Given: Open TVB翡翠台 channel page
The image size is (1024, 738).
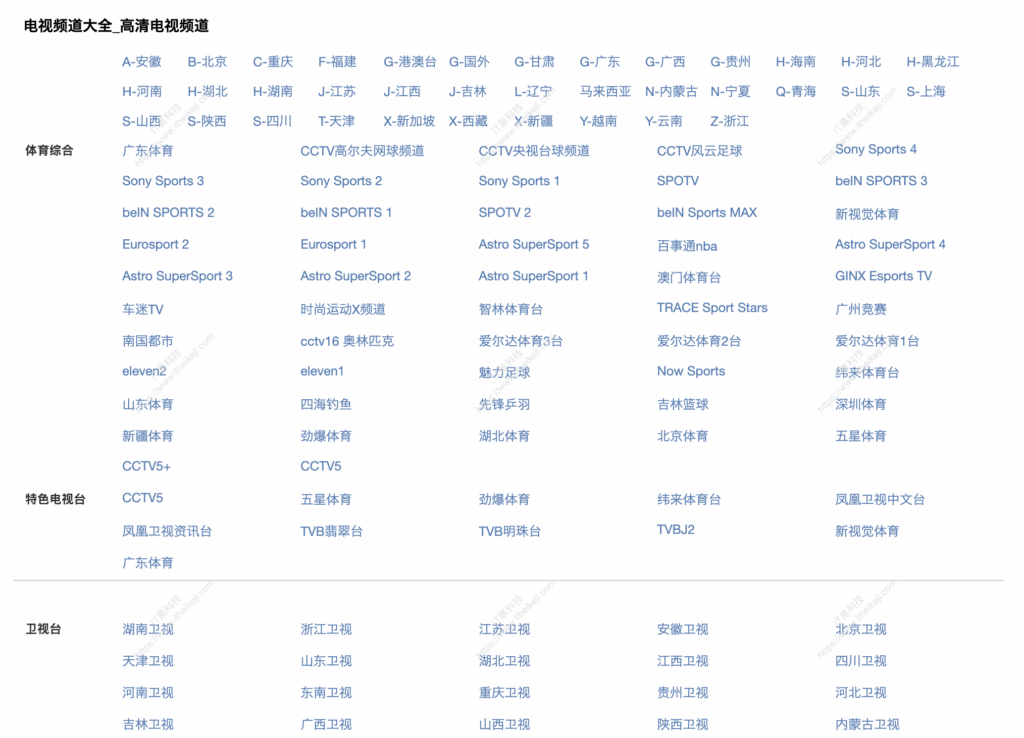Looking at the screenshot, I should [x=331, y=531].
